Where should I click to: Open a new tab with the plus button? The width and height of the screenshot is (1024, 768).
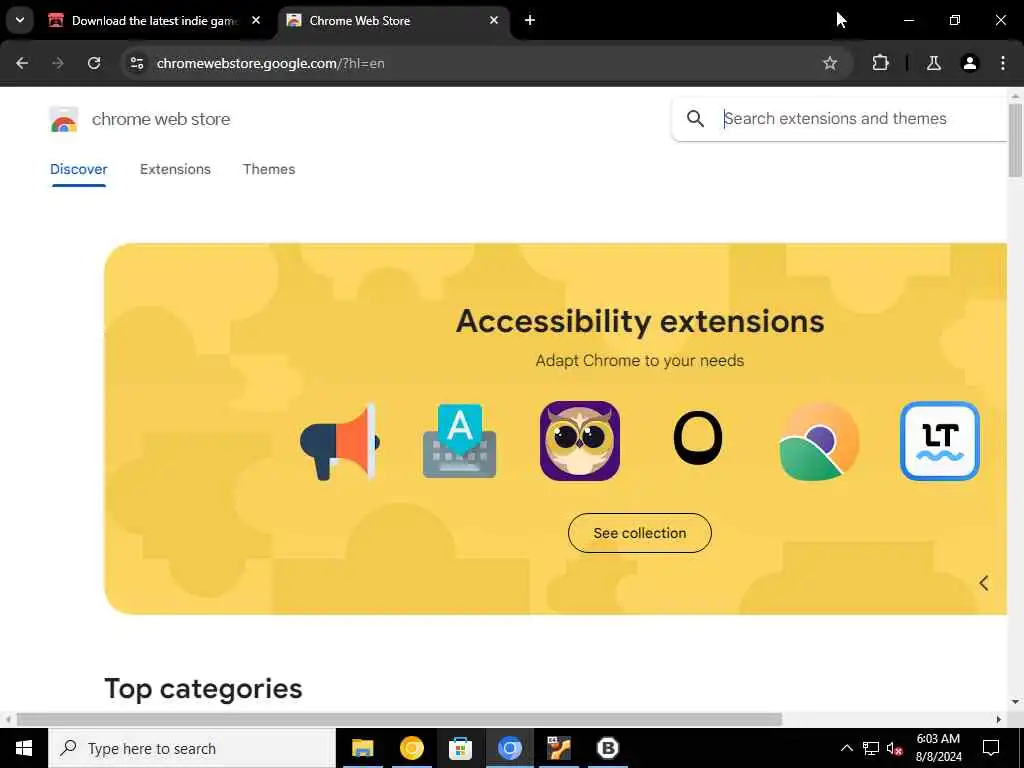(x=530, y=20)
